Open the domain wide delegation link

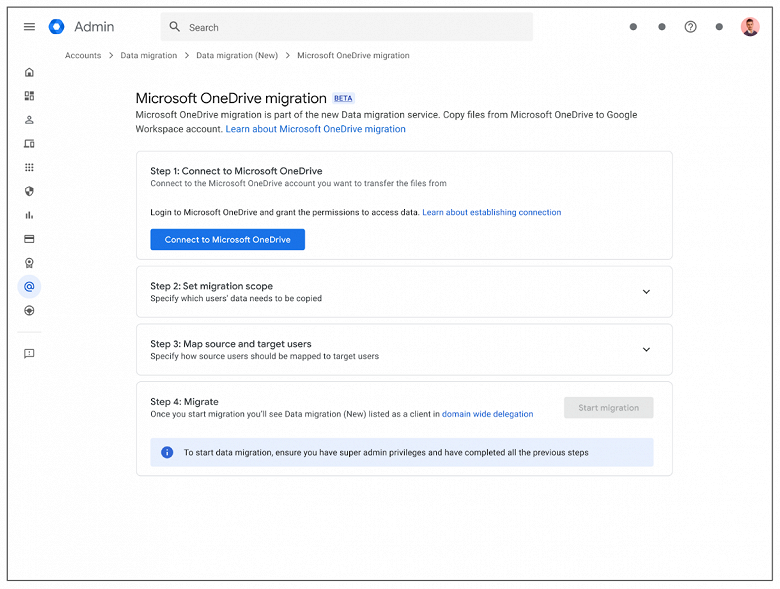click(x=487, y=414)
